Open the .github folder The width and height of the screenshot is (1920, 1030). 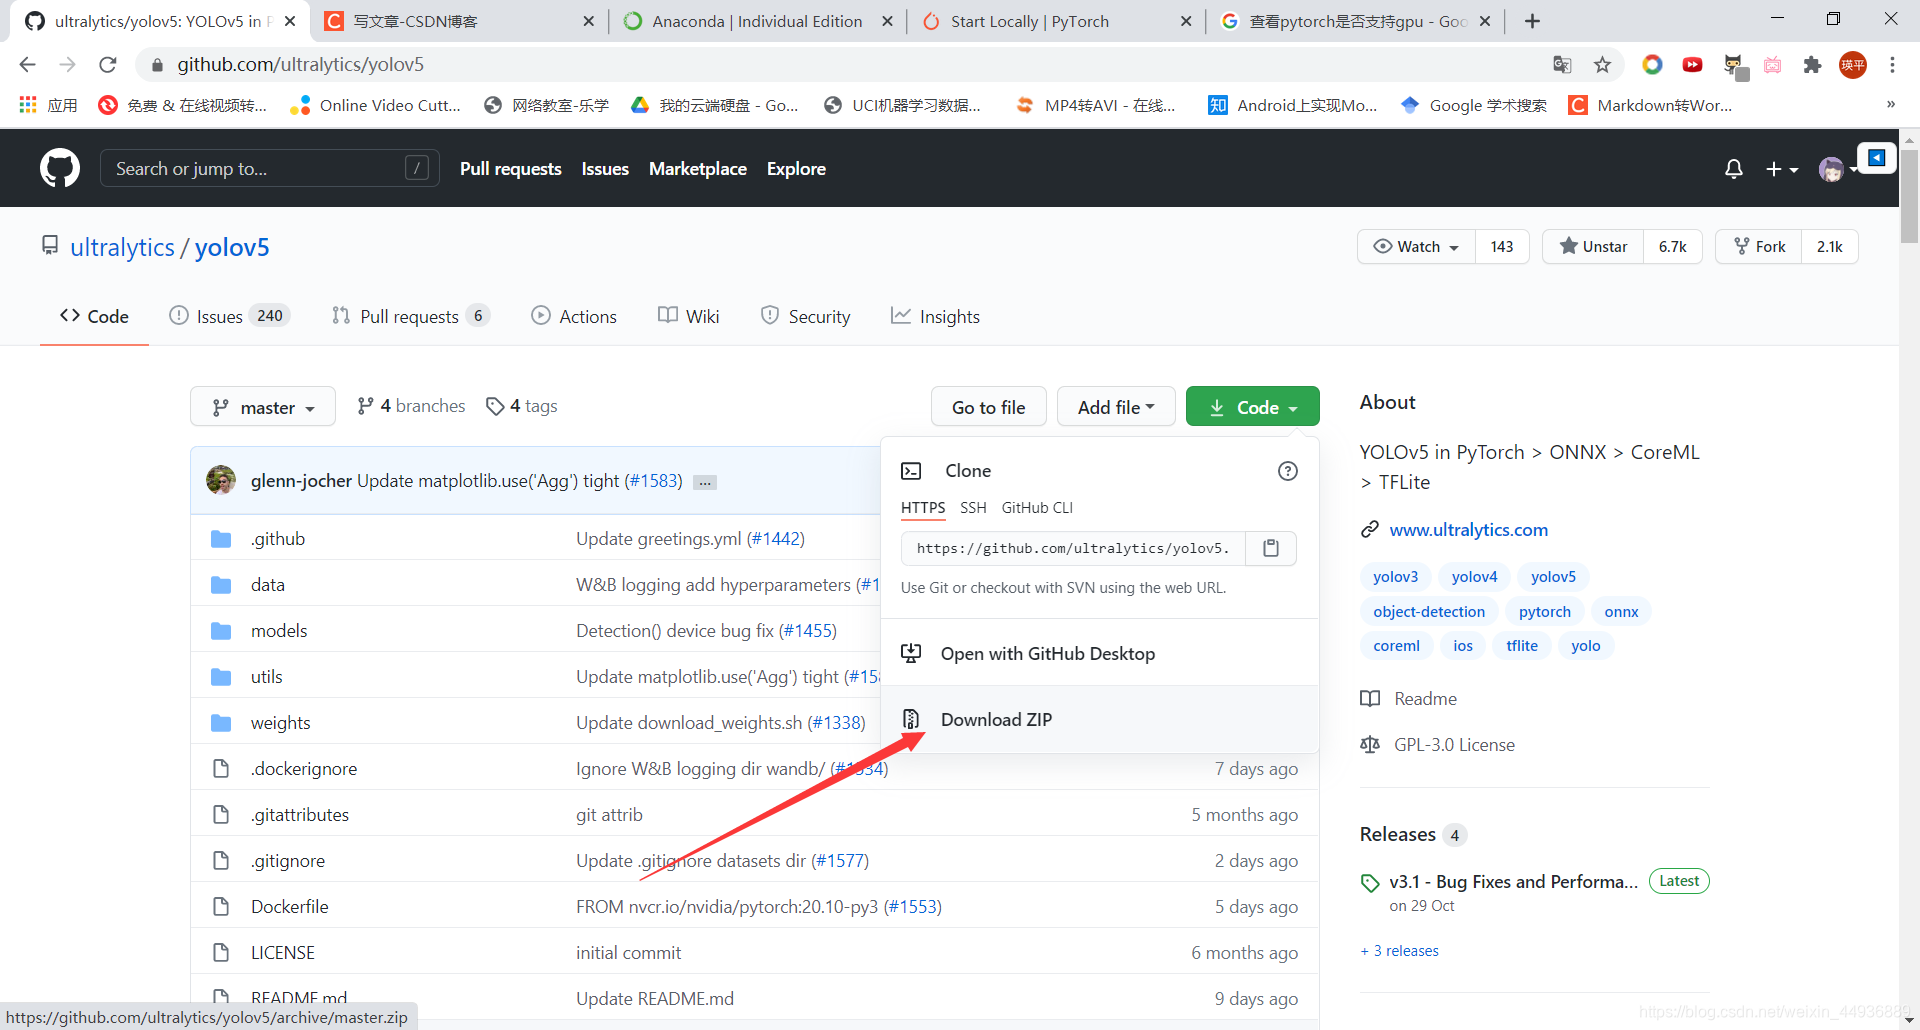point(278,539)
